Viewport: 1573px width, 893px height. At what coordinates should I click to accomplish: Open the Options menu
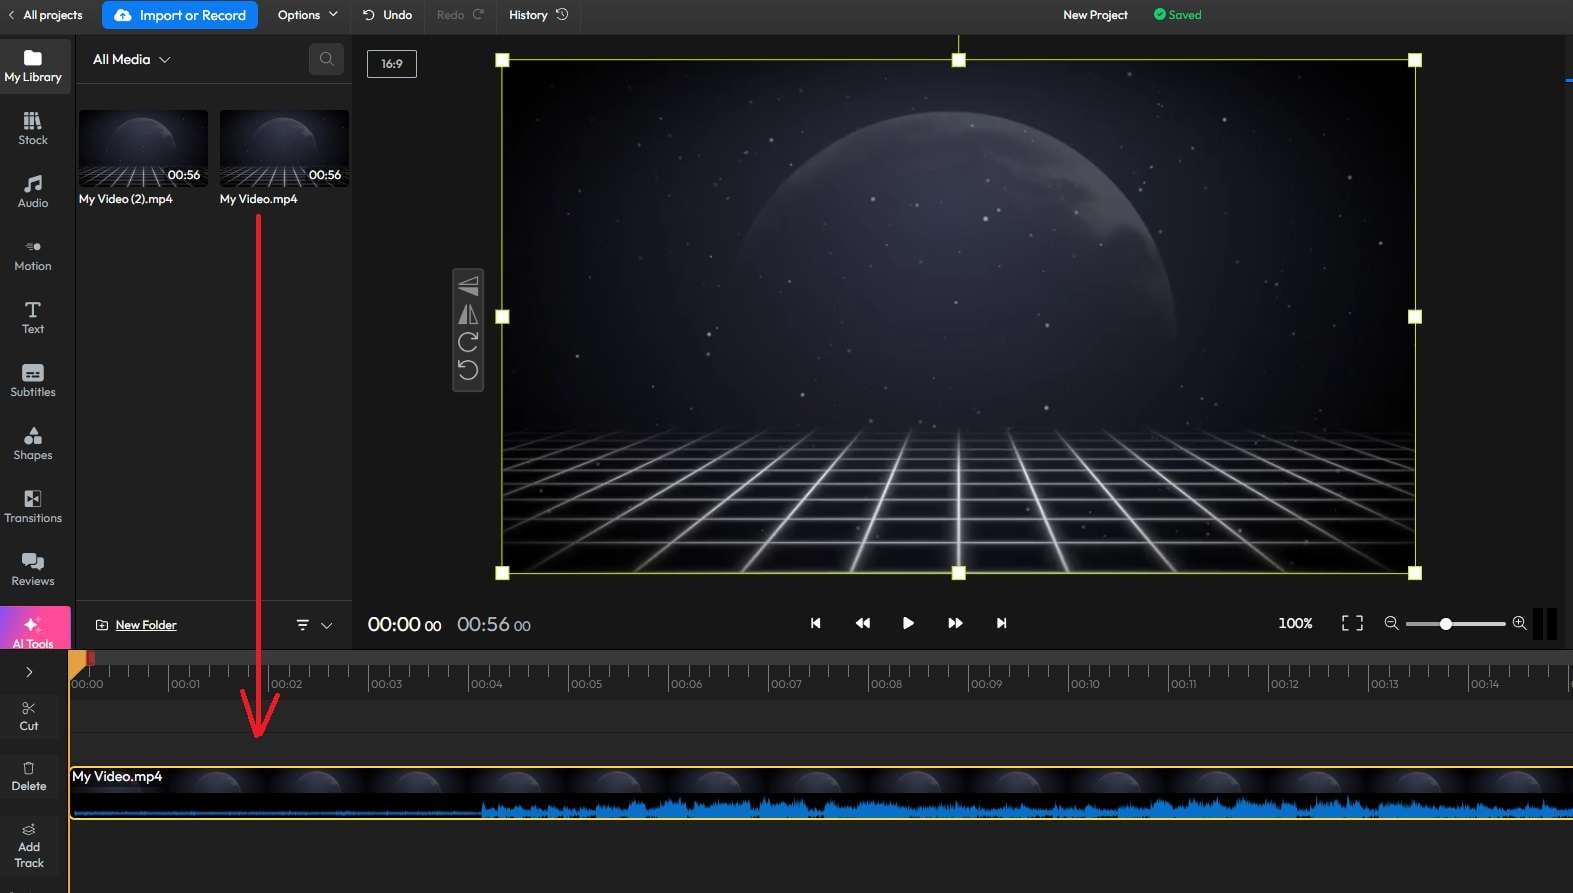pyautogui.click(x=308, y=15)
